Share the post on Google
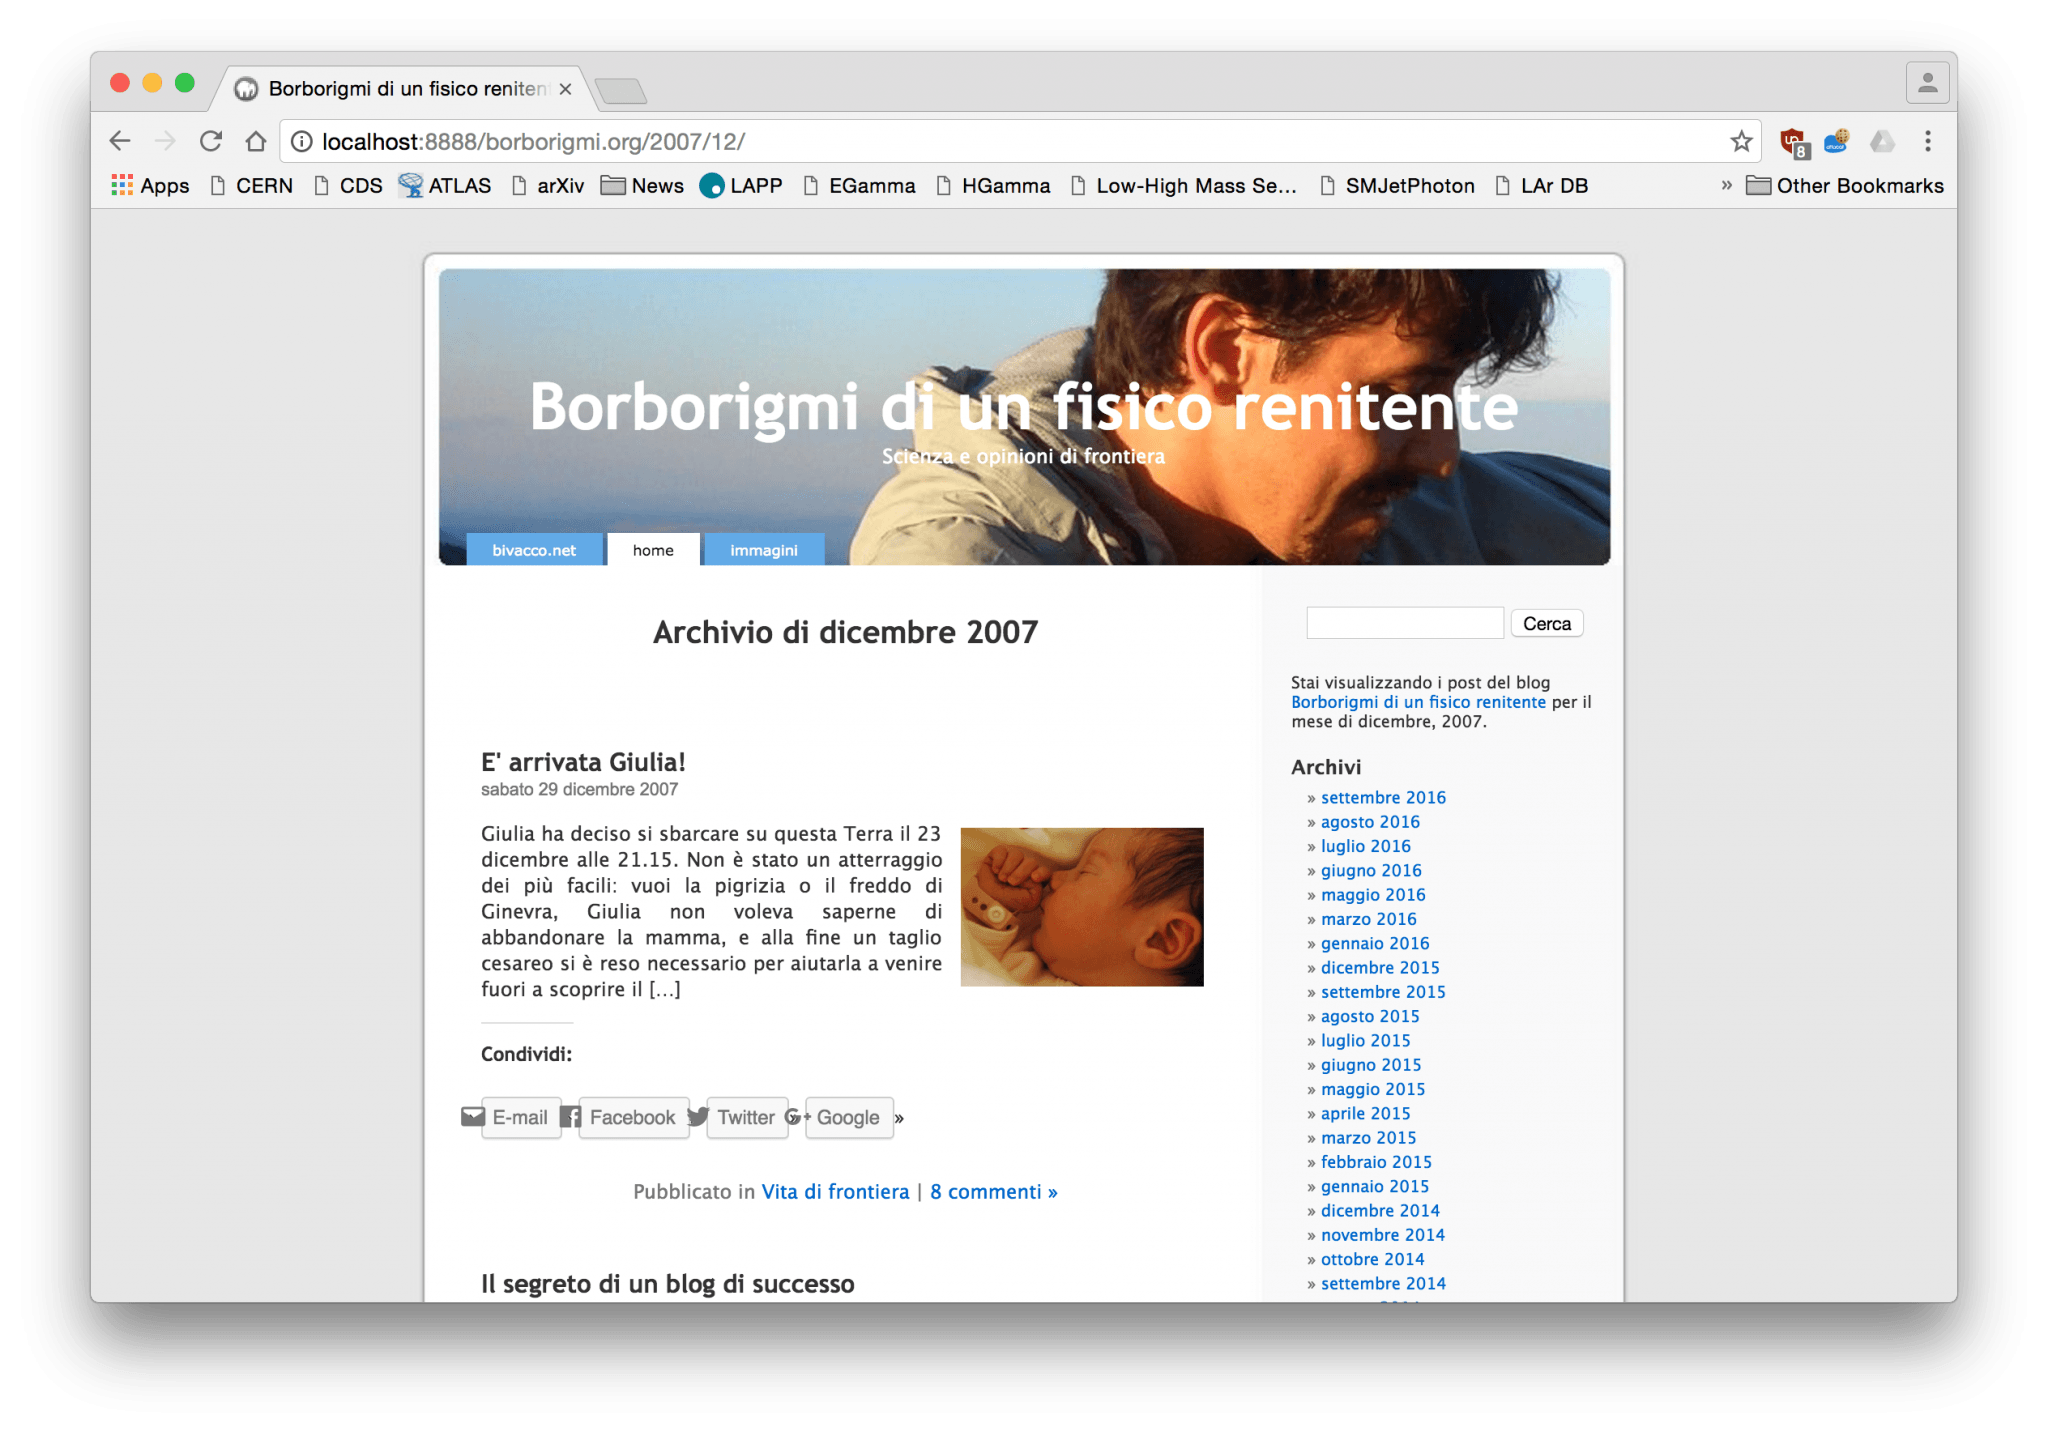 point(848,1117)
